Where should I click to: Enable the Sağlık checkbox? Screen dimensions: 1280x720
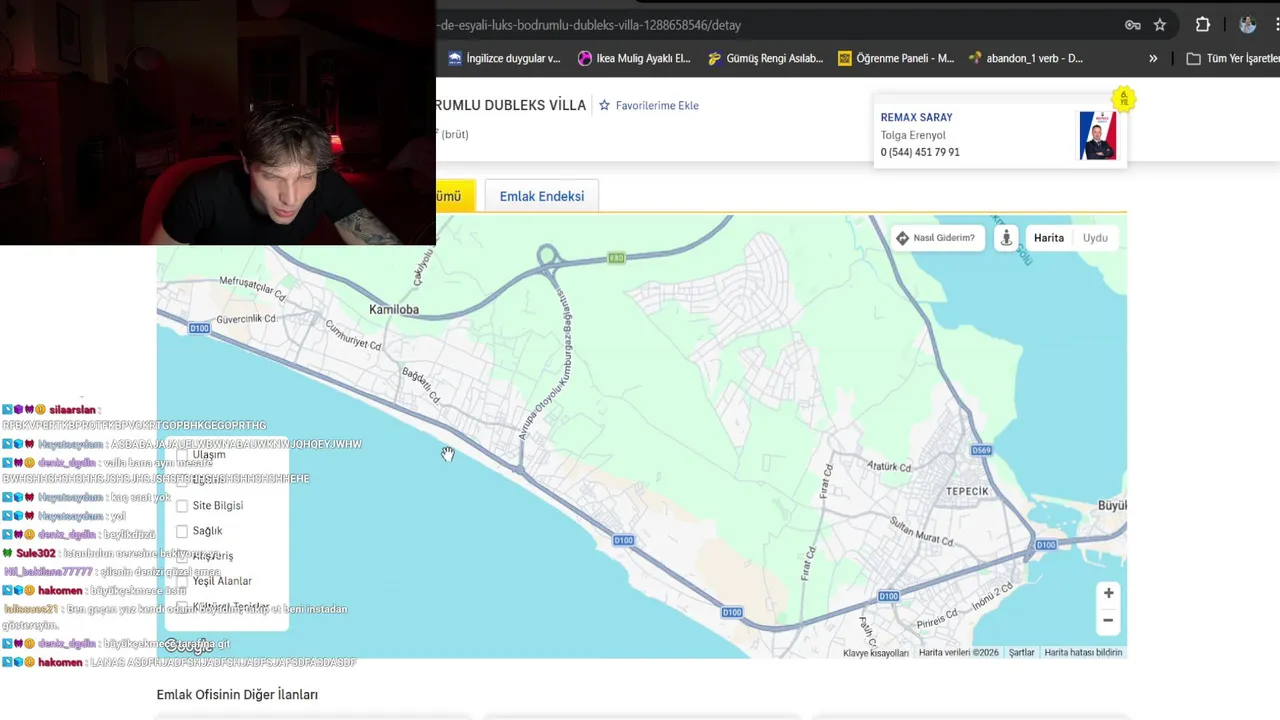pos(182,531)
